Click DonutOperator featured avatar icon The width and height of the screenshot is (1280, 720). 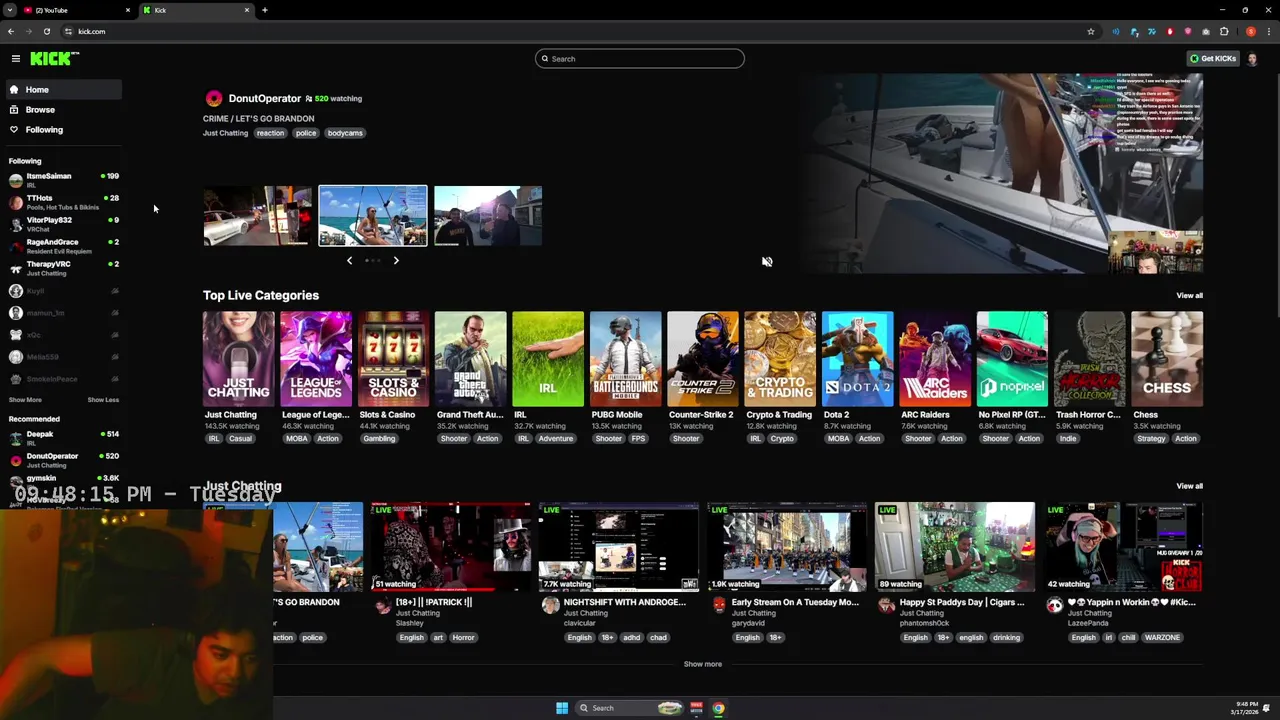(214, 99)
